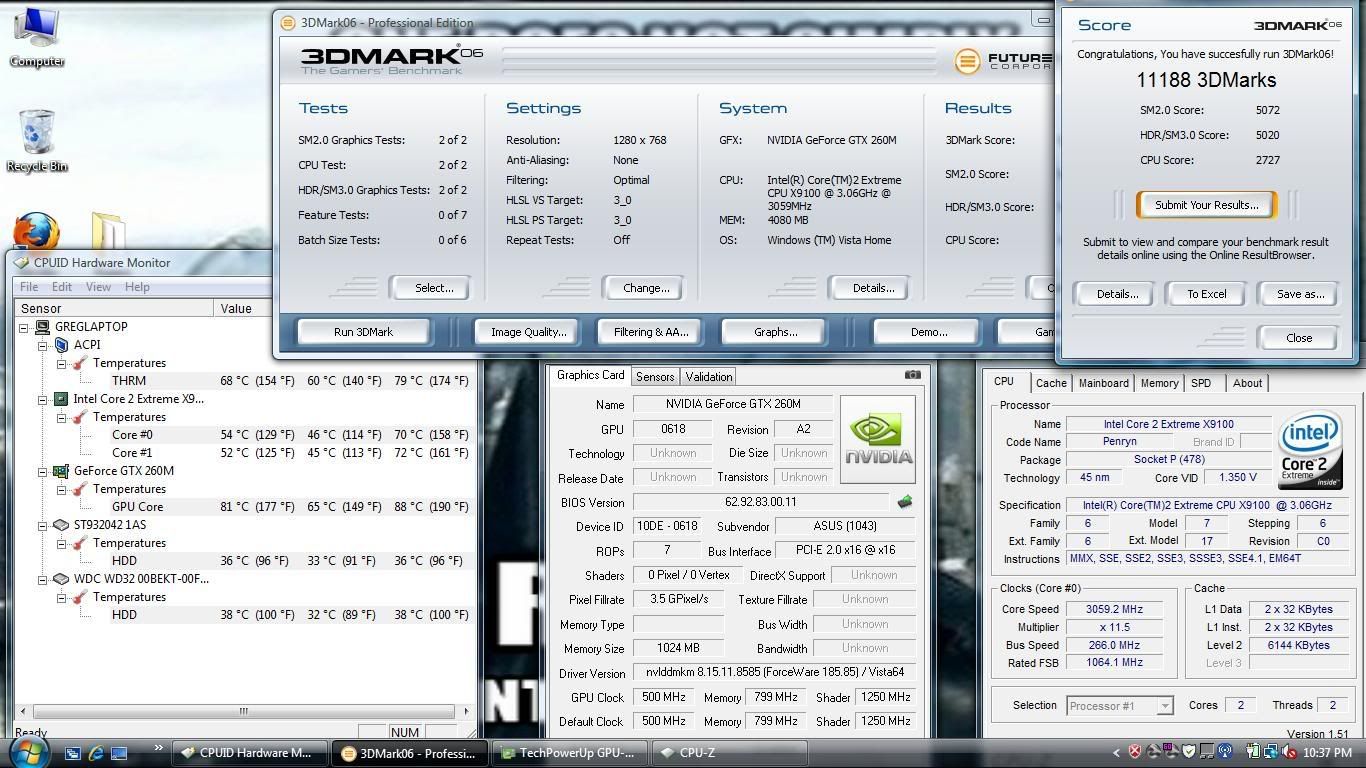The image size is (1366, 768).
Task: Collapse the GREGLAPTOP tree node
Action: pos(25,327)
